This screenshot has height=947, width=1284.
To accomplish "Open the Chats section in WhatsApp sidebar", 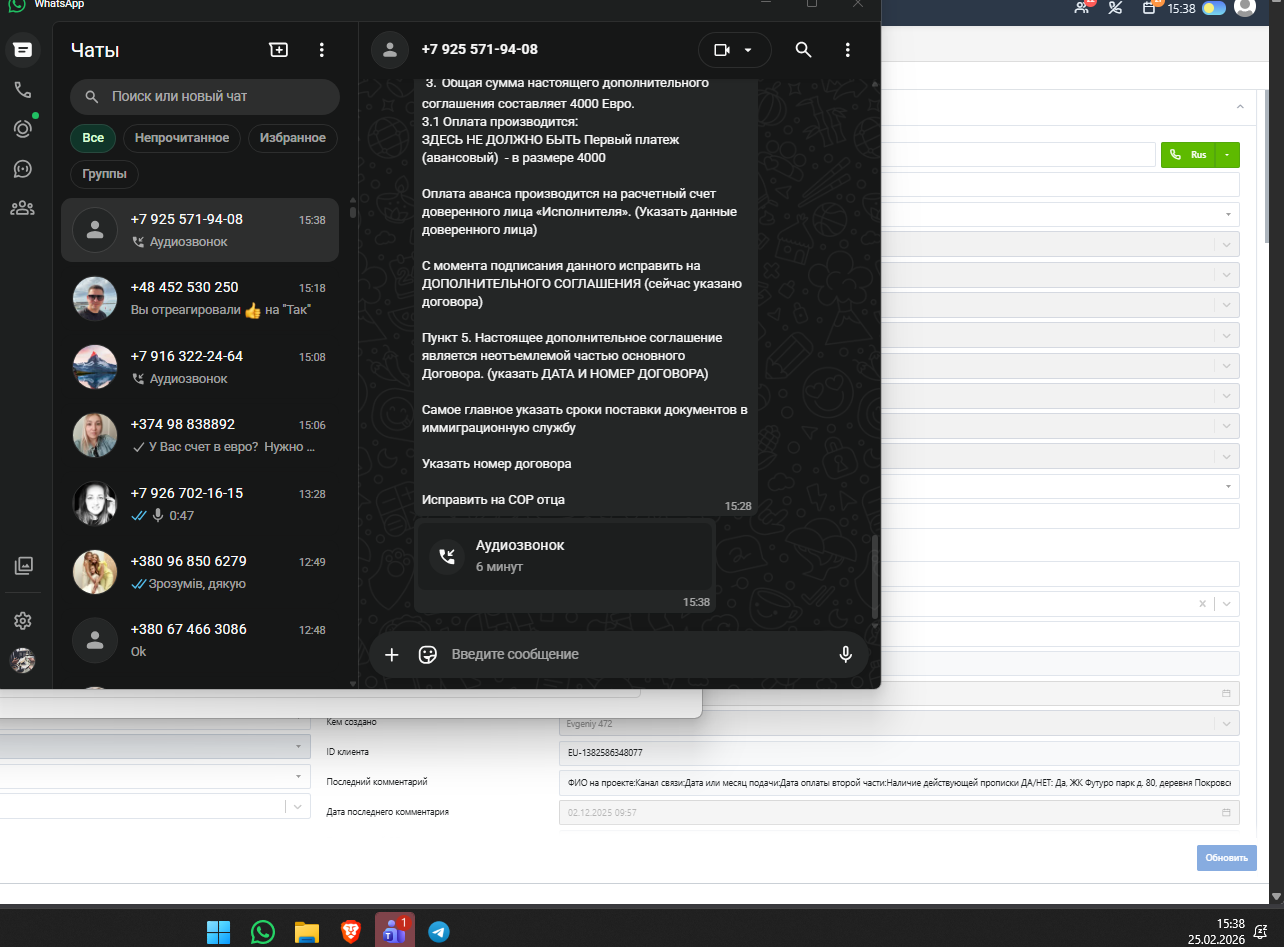I will click(x=22, y=49).
